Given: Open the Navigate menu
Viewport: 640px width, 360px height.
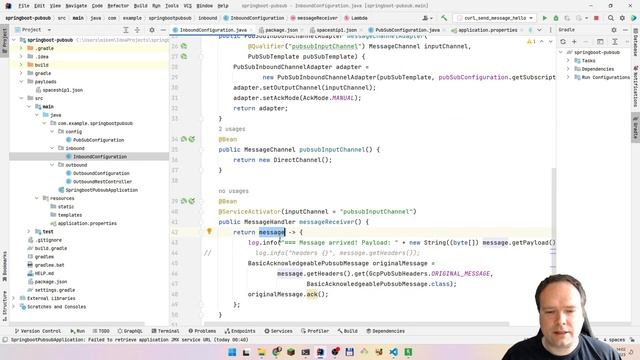Looking at the screenshot, I should tap(76, 6).
